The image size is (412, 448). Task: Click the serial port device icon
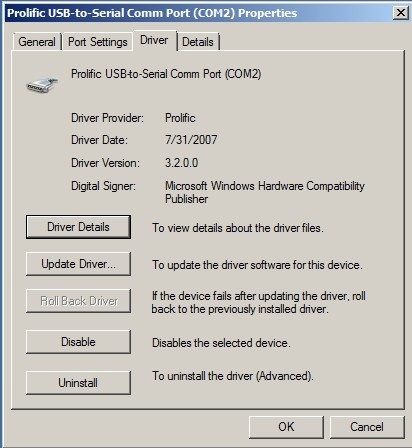tap(42, 85)
